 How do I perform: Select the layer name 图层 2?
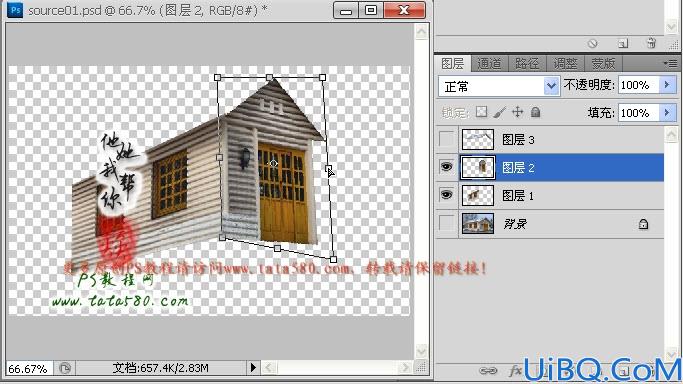coord(518,168)
